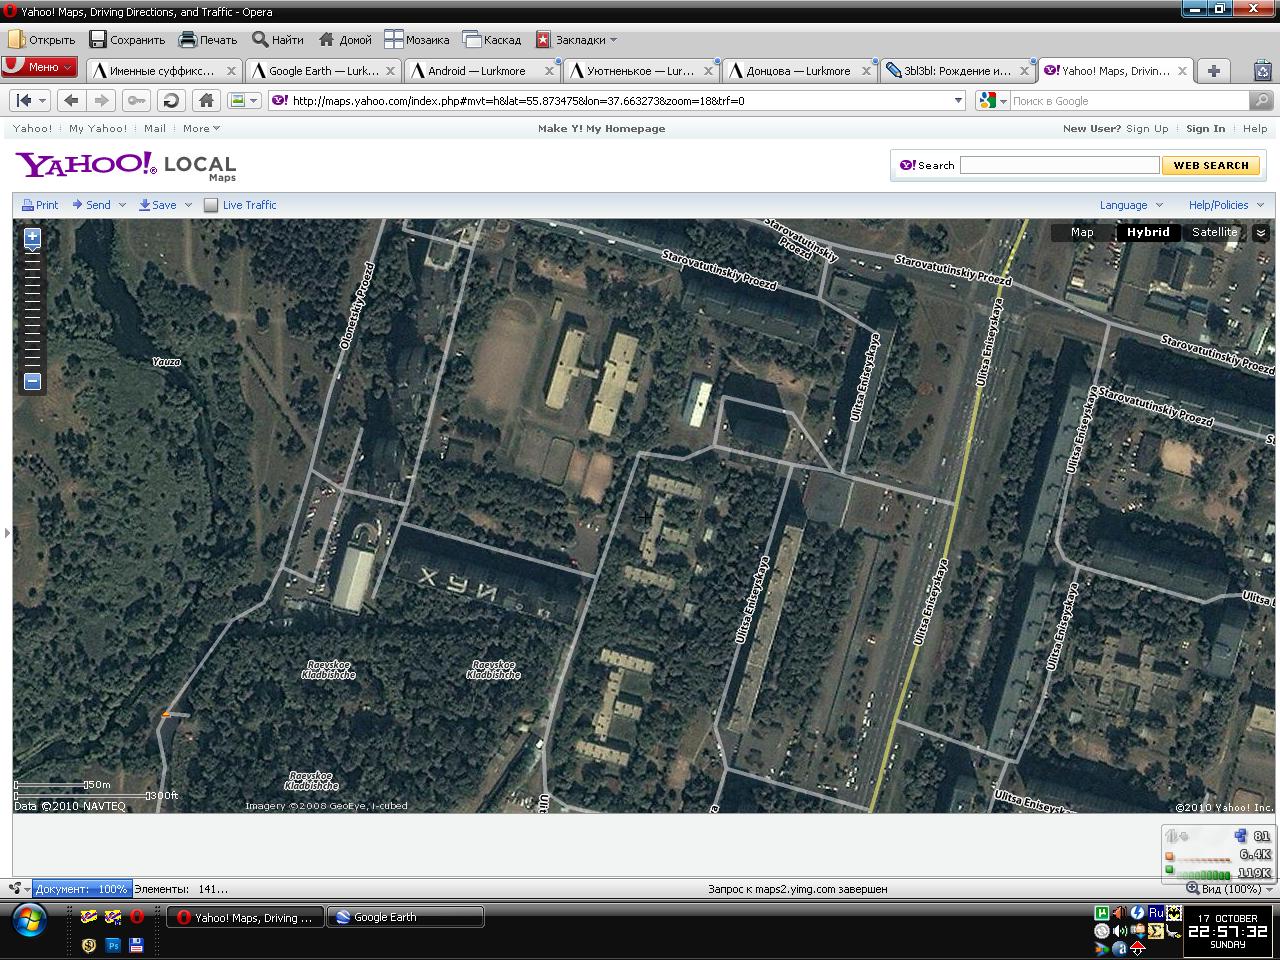Toggle the Live Traffic checkbox
The image size is (1280, 960).
[x=210, y=205]
